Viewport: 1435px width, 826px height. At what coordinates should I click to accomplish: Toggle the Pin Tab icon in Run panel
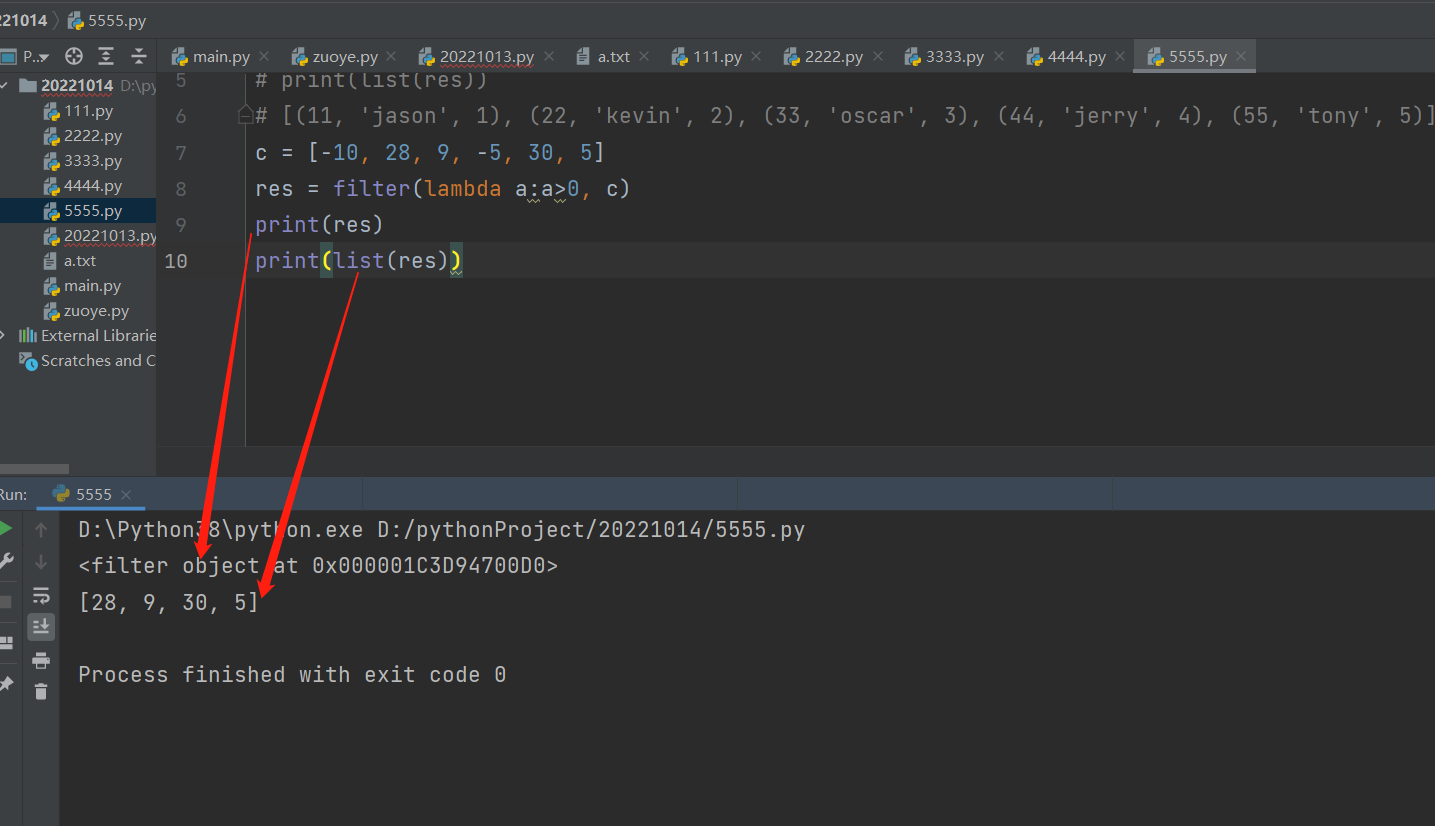[6, 684]
